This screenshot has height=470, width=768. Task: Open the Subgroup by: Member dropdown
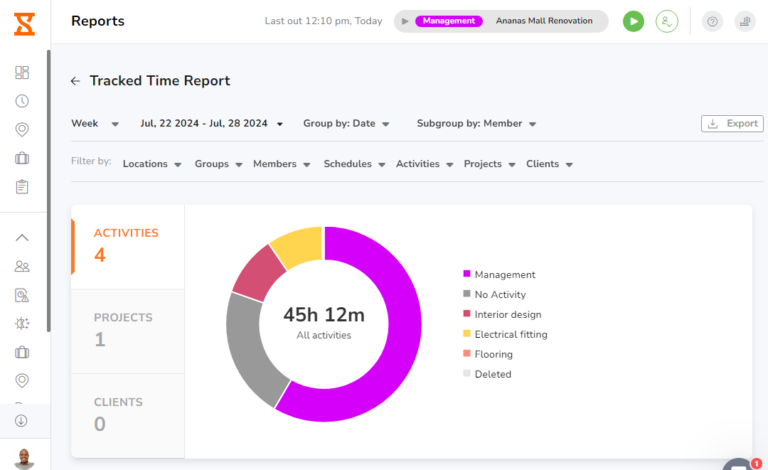(476, 124)
